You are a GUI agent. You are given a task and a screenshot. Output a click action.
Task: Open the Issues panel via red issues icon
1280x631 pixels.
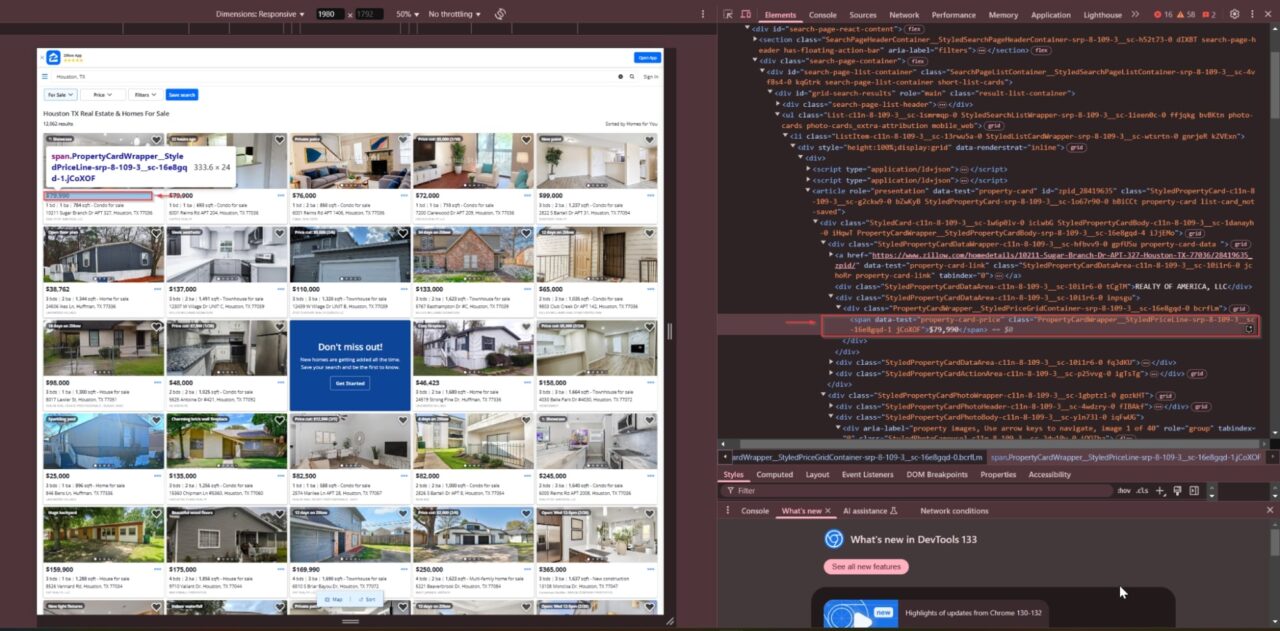pyautogui.click(x=1205, y=14)
